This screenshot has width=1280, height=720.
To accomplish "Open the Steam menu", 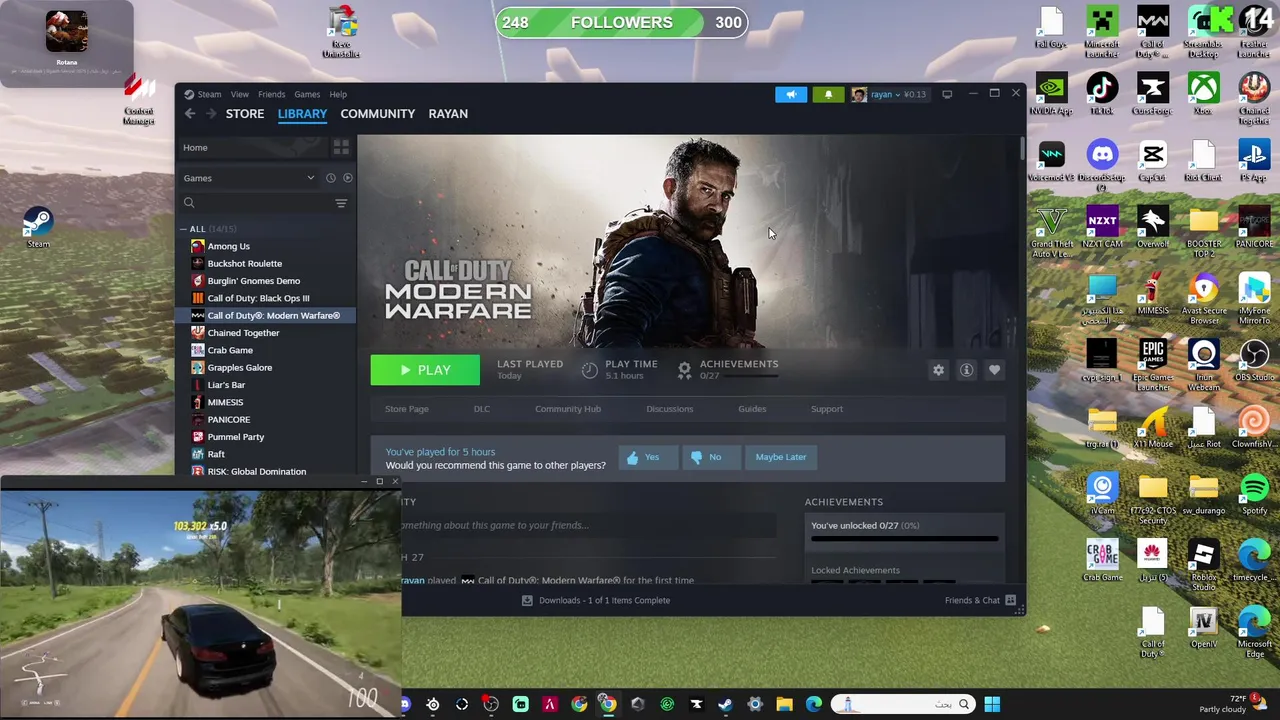I will 209,94.
